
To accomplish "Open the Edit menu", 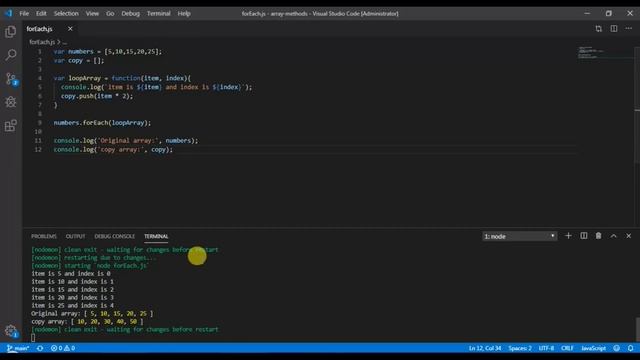I will (x=41, y=13).
